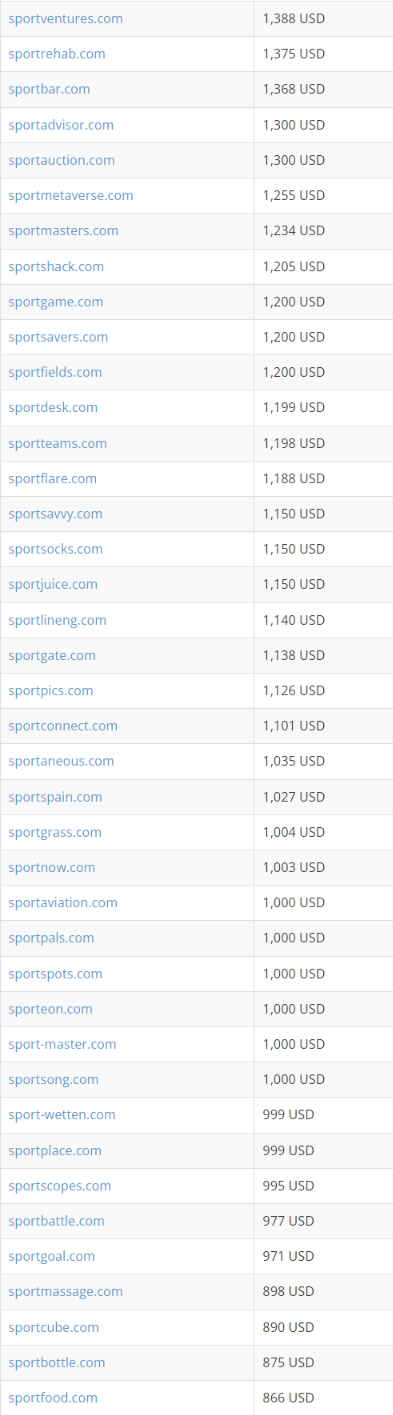The image size is (393, 1415).
Task: Open sportbar.com listing
Action: coord(49,89)
